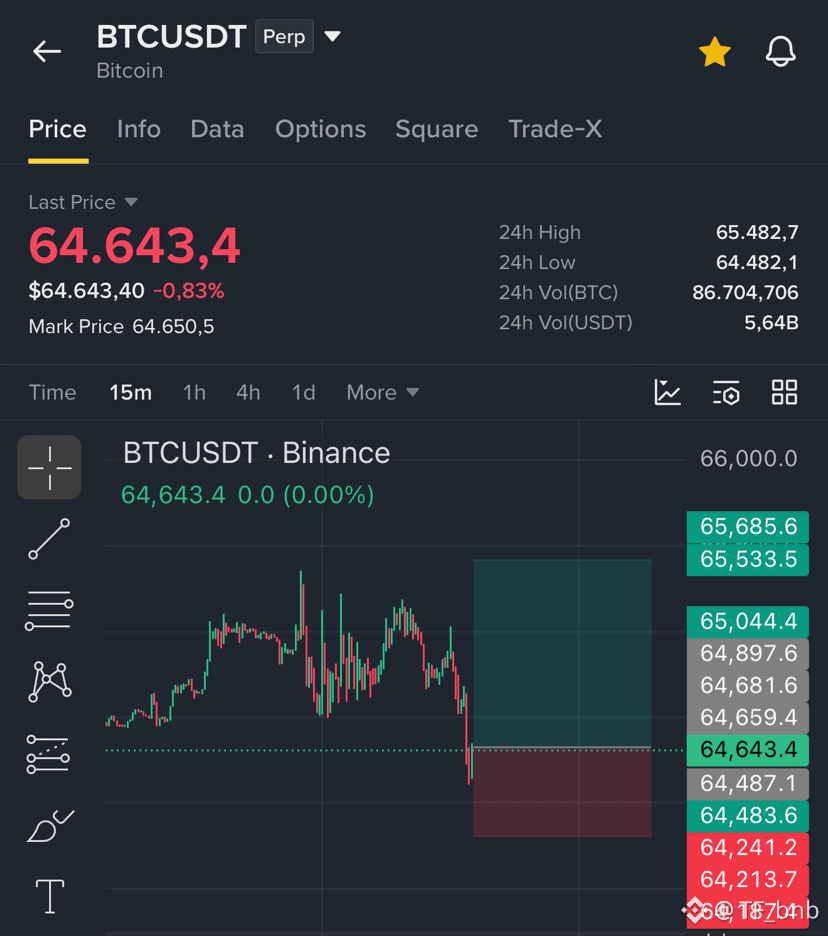Screen dimensions: 828x936
Task: Open the grid layout icon
Action: (x=784, y=393)
